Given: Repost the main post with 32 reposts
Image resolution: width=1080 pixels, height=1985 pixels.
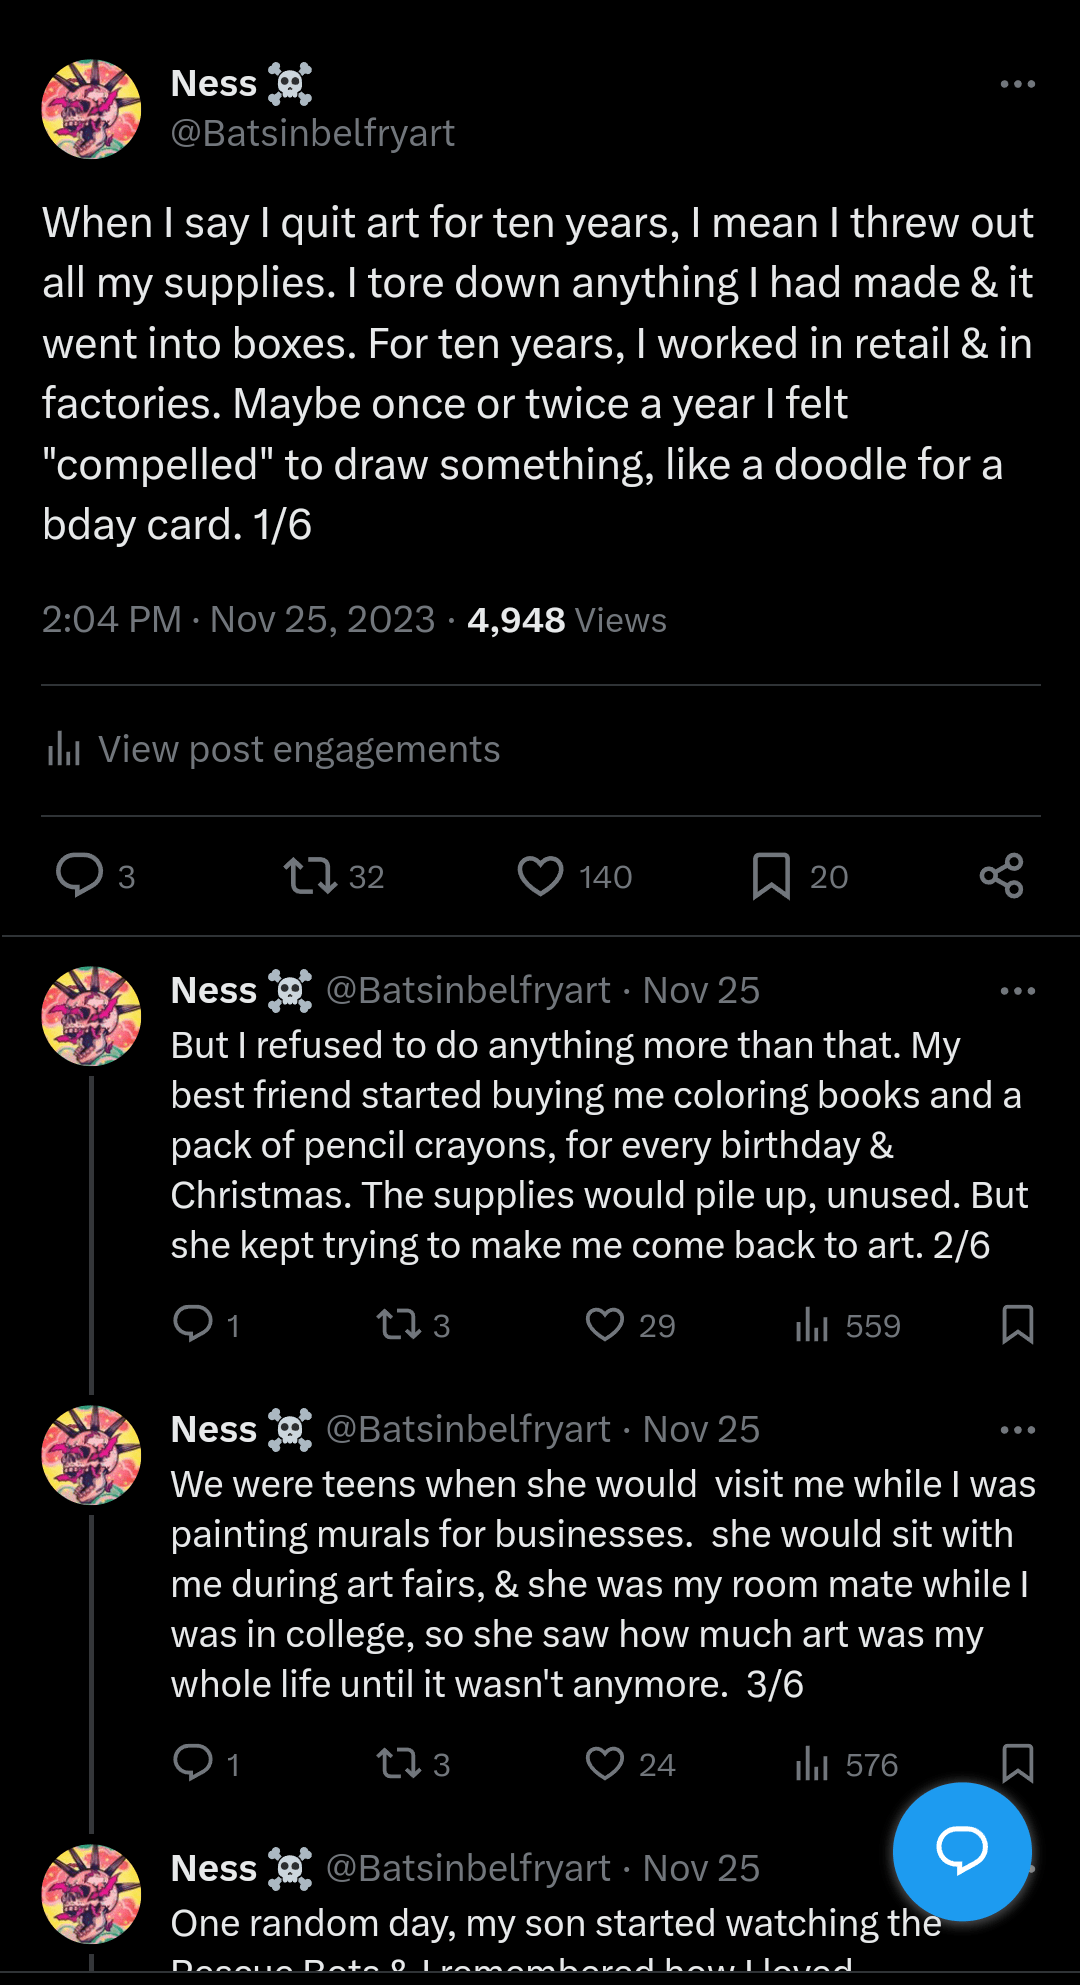Looking at the screenshot, I should [310, 875].
